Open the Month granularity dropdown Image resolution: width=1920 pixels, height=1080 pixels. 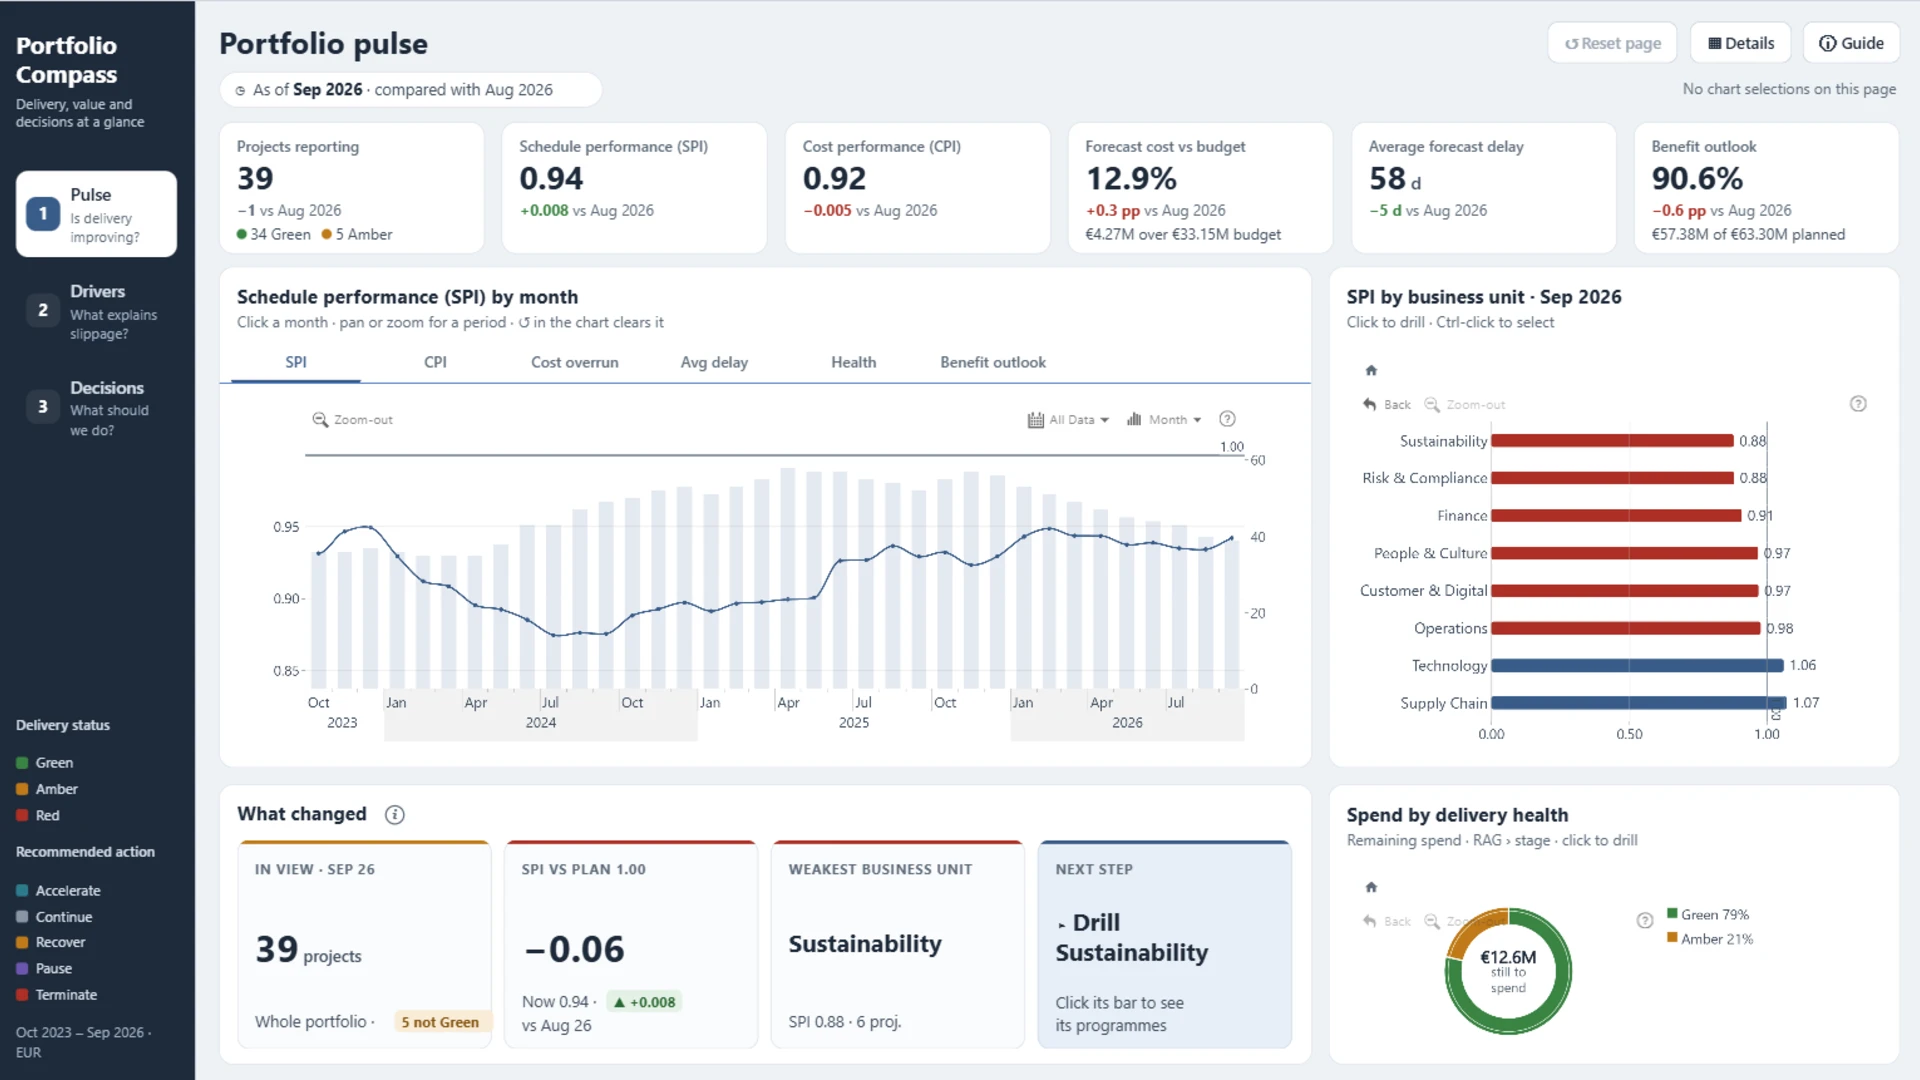1165,420
